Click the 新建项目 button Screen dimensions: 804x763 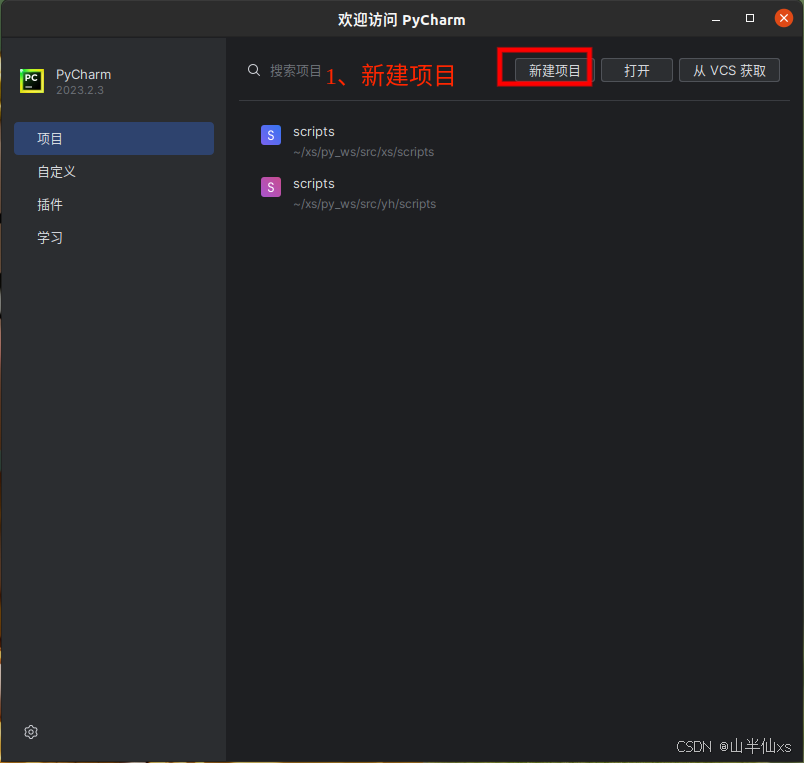coord(554,70)
